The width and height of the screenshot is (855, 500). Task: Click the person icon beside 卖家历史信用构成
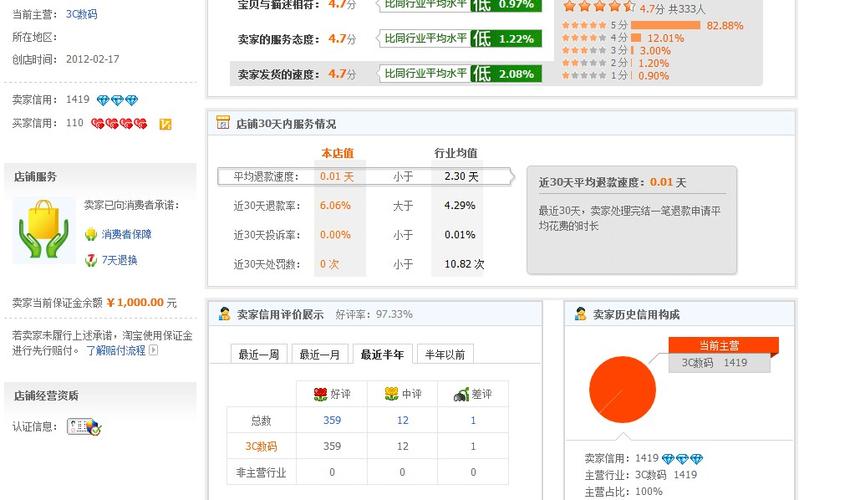point(580,314)
